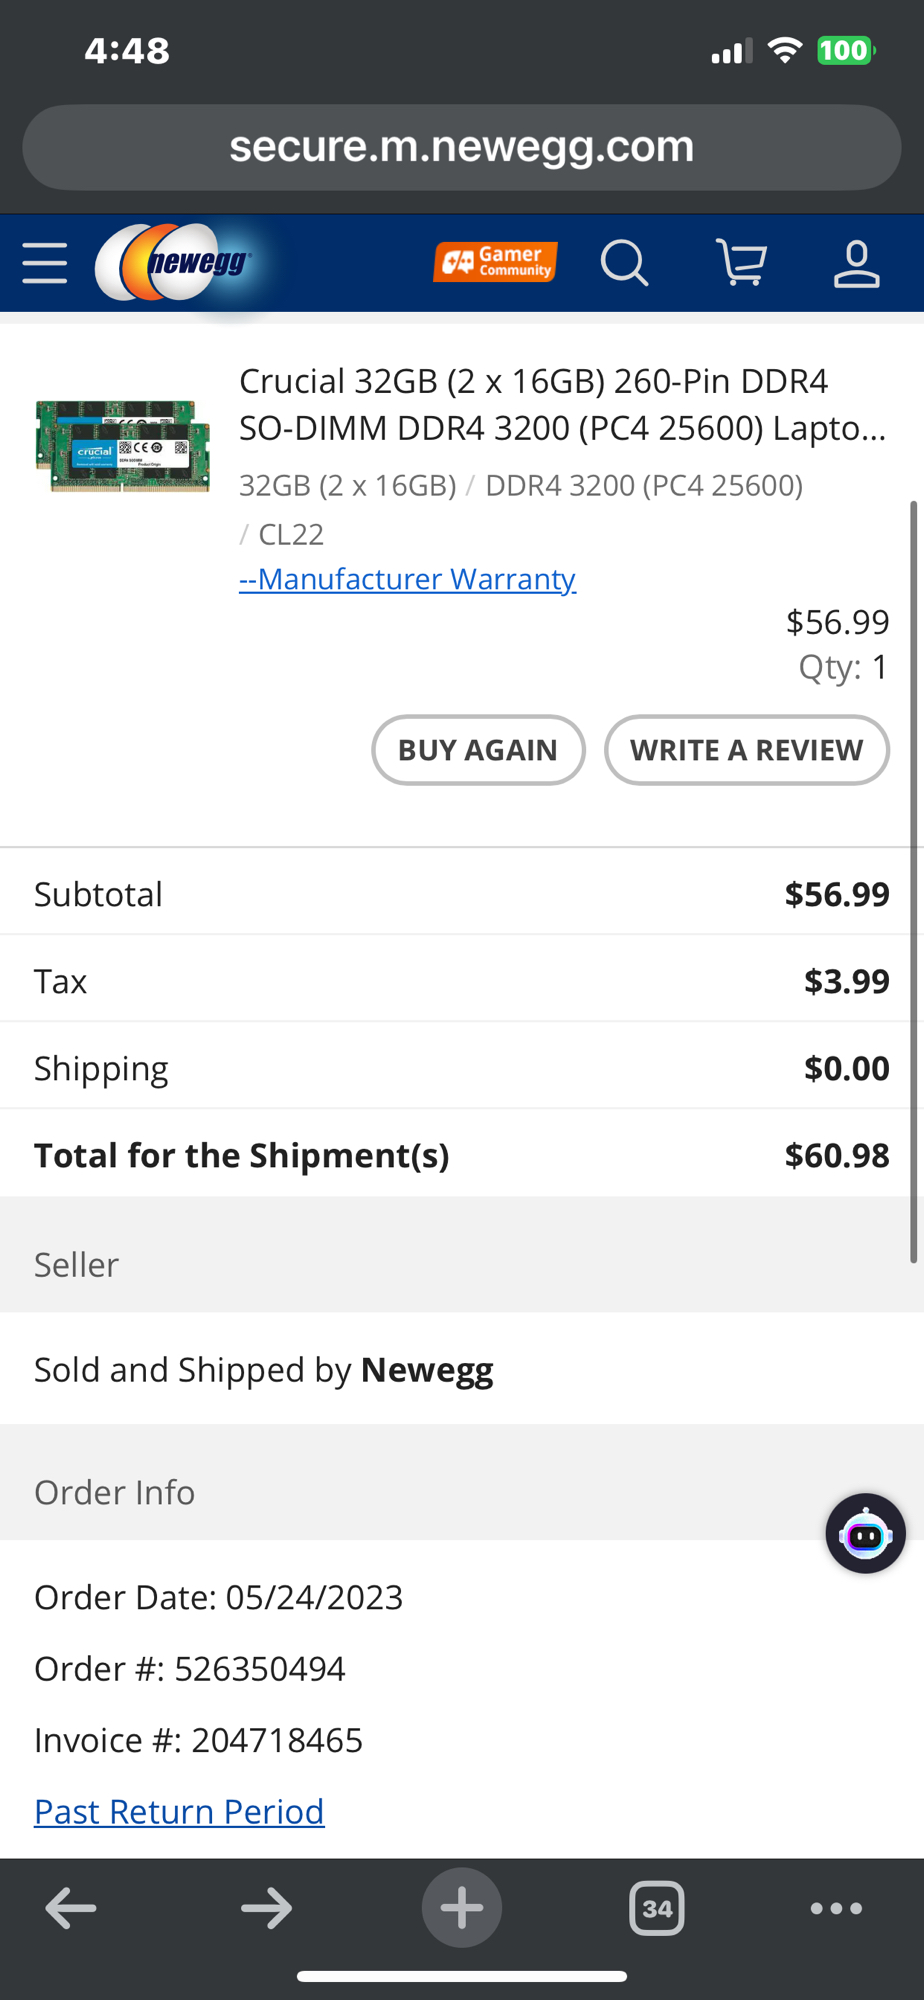Open the chatbot assistant bubble

click(865, 1534)
